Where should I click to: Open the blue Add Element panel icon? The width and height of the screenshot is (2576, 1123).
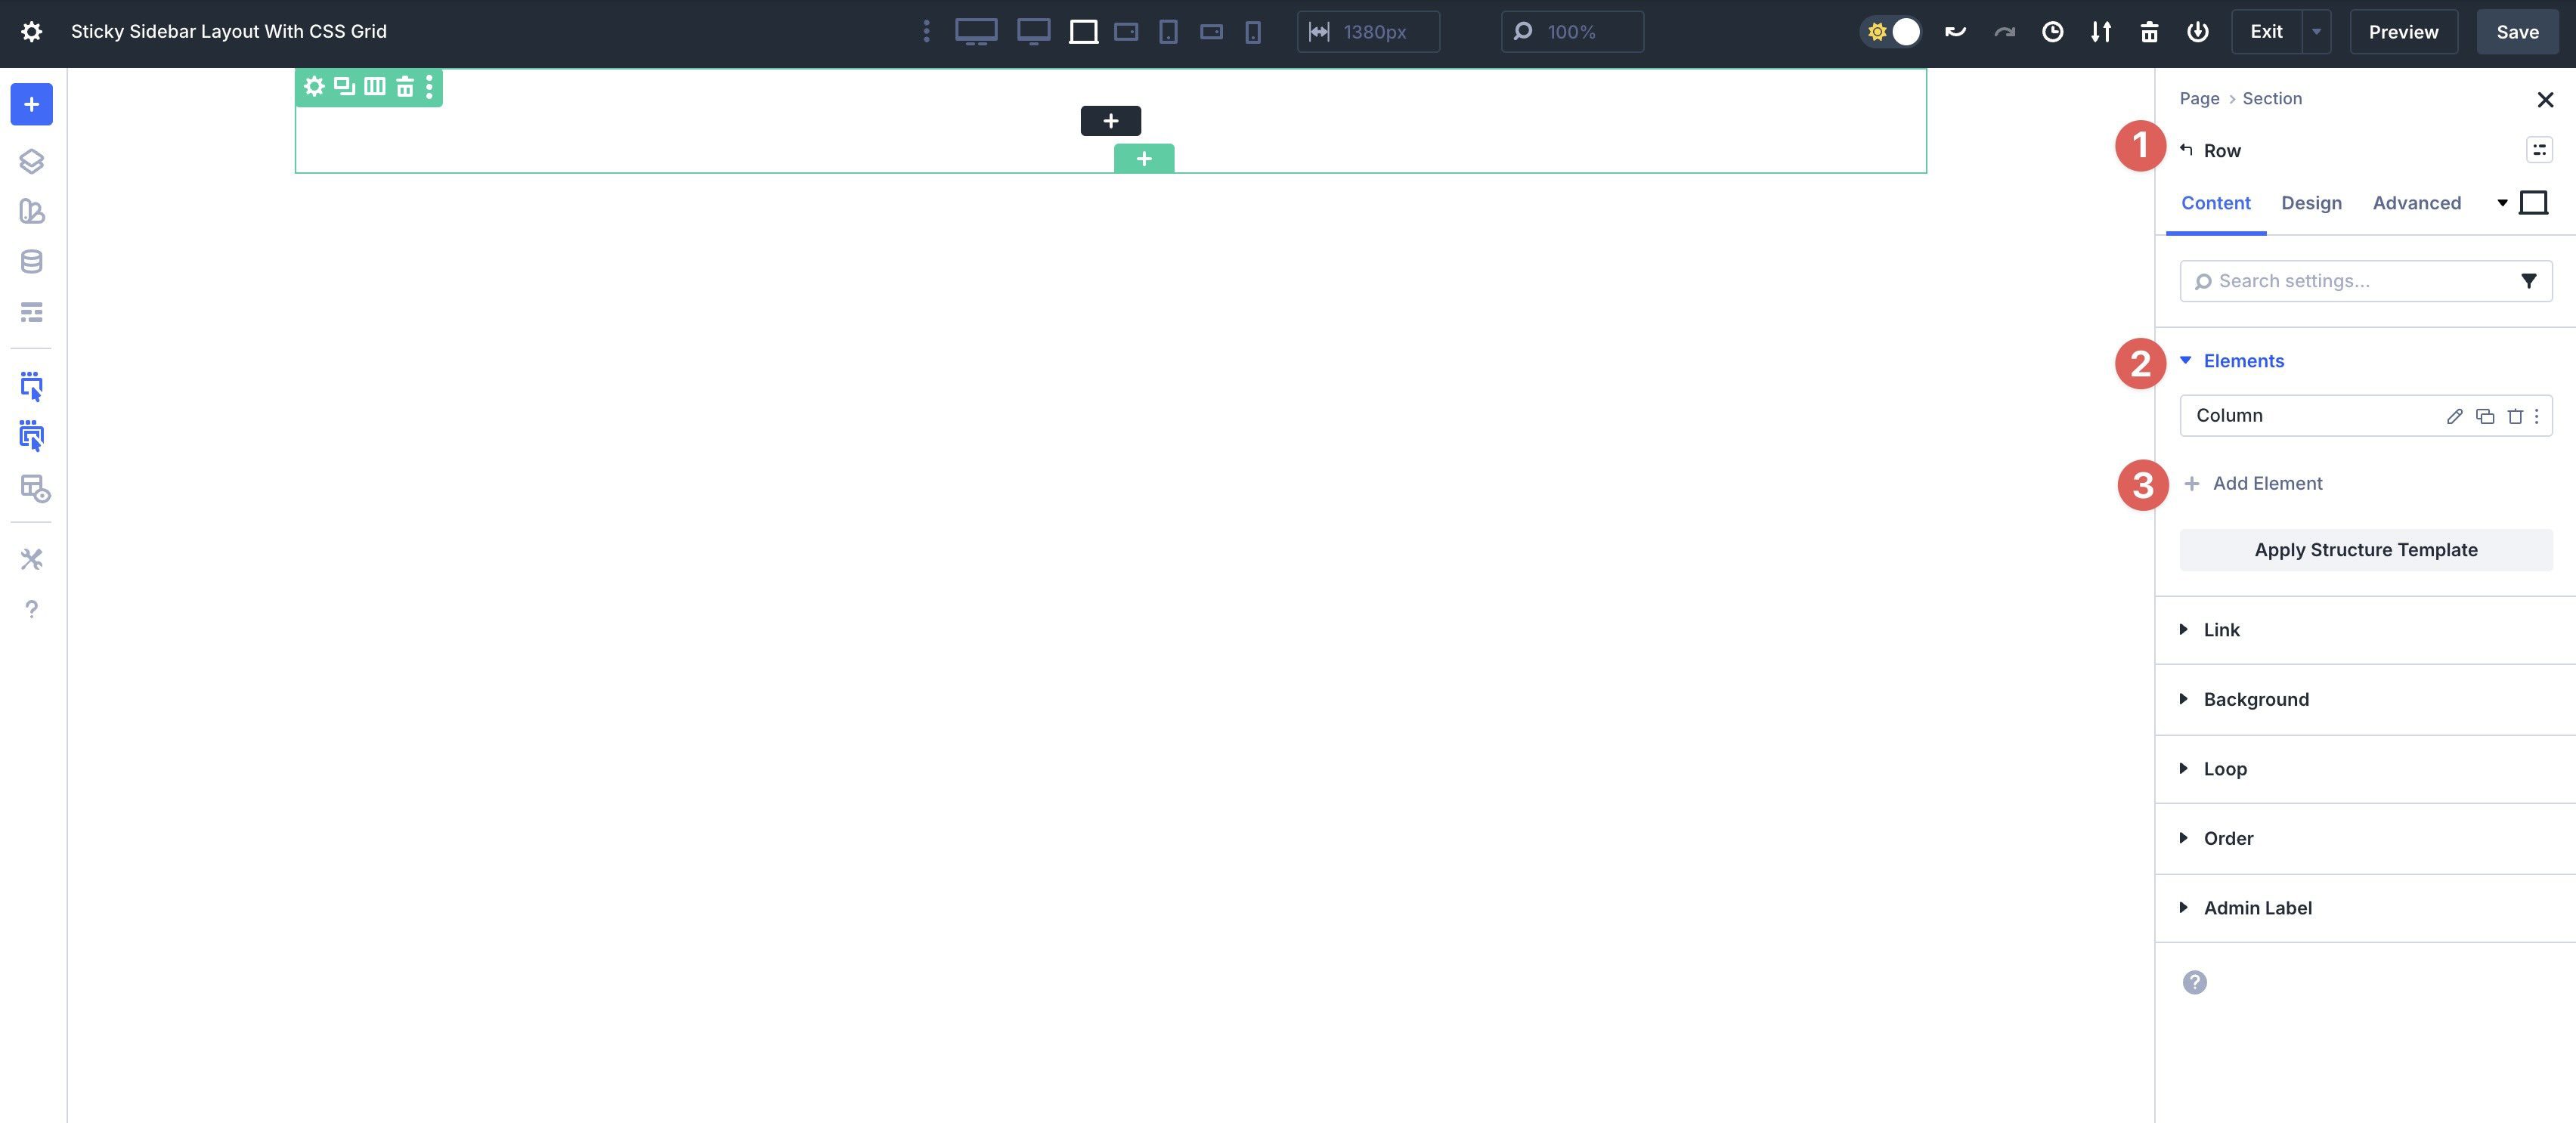(31, 104)
